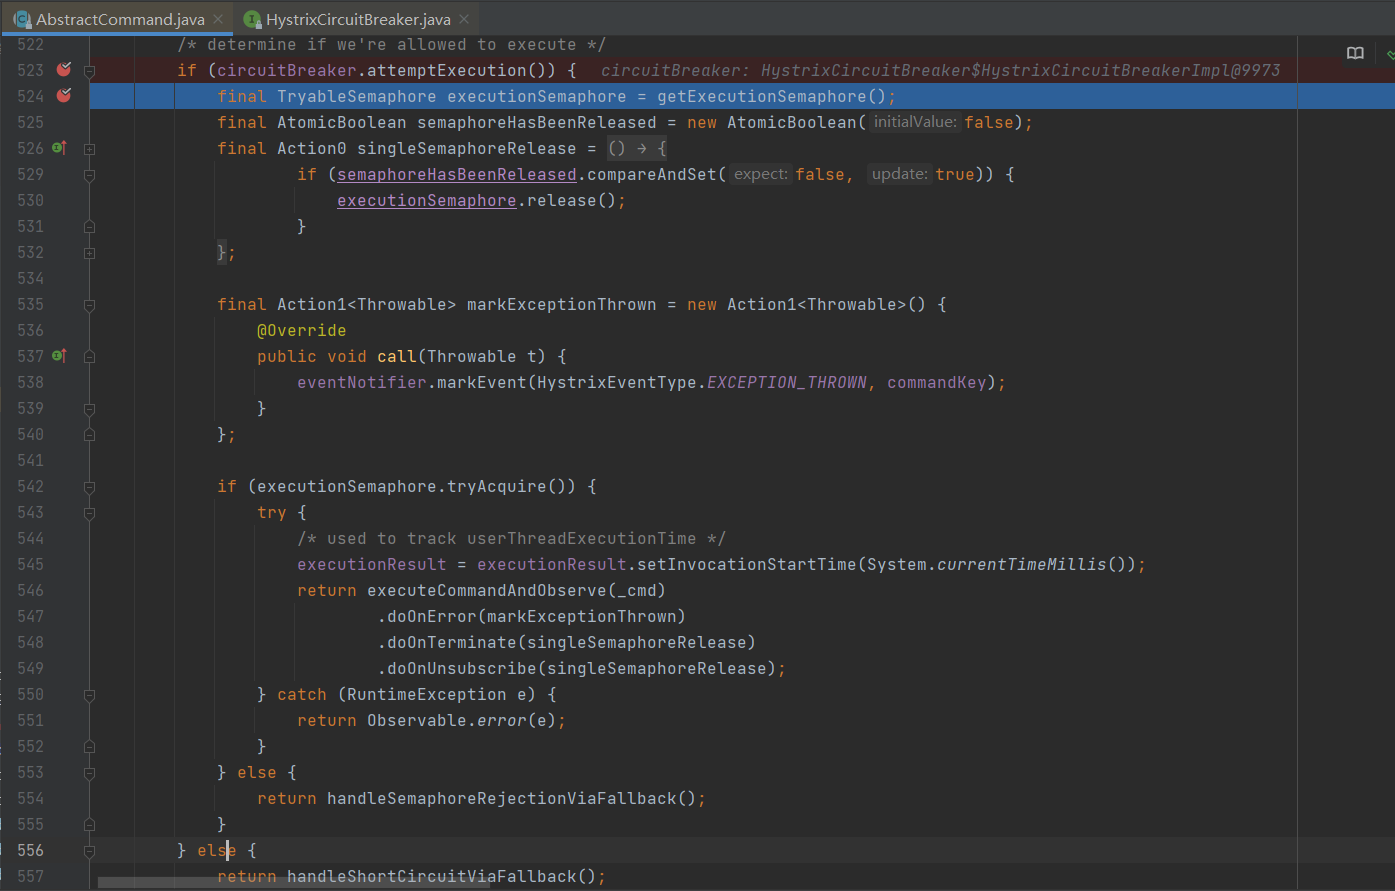Click the interface icon on HystrixCircuitBreaker.java tab
Screen dimensions: 1395x891
pyautogui.click(x=253, y=18)
